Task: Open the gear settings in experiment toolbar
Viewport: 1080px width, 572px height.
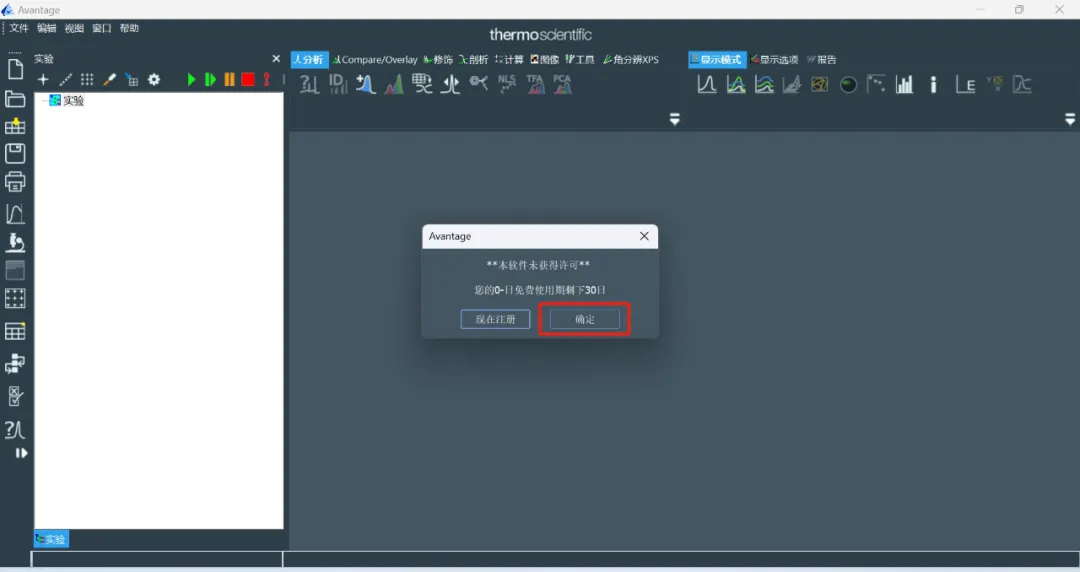Action: coord(154,79)
